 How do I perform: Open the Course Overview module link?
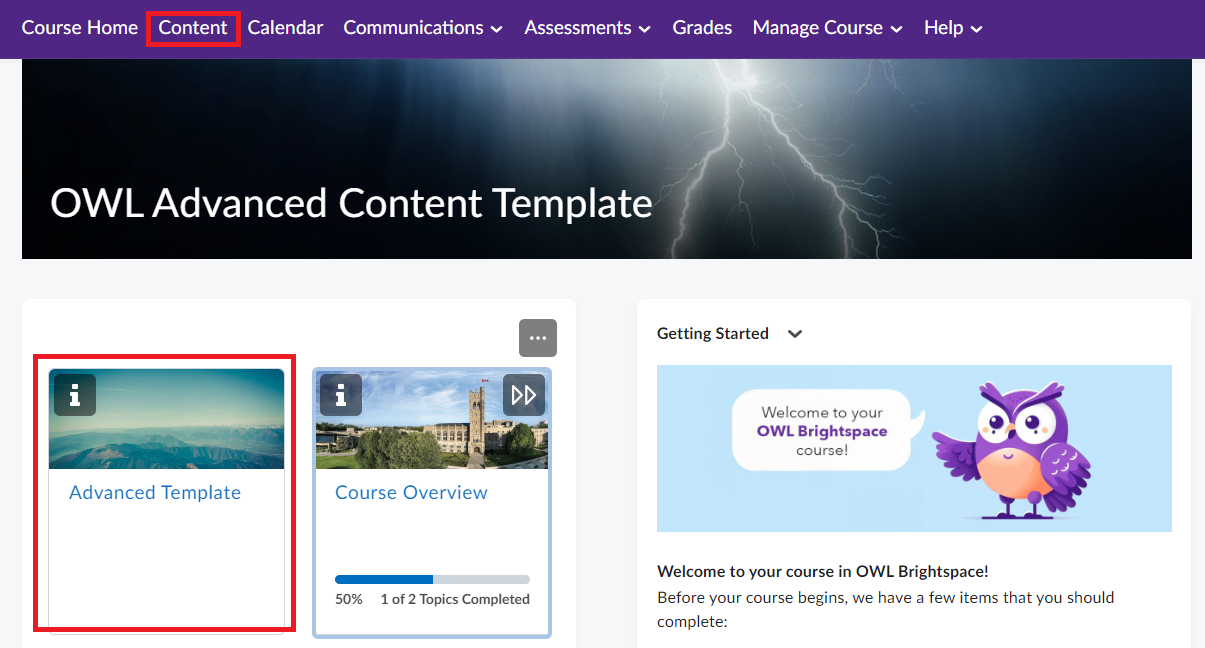pyautogui.click(x=411, y=492)
